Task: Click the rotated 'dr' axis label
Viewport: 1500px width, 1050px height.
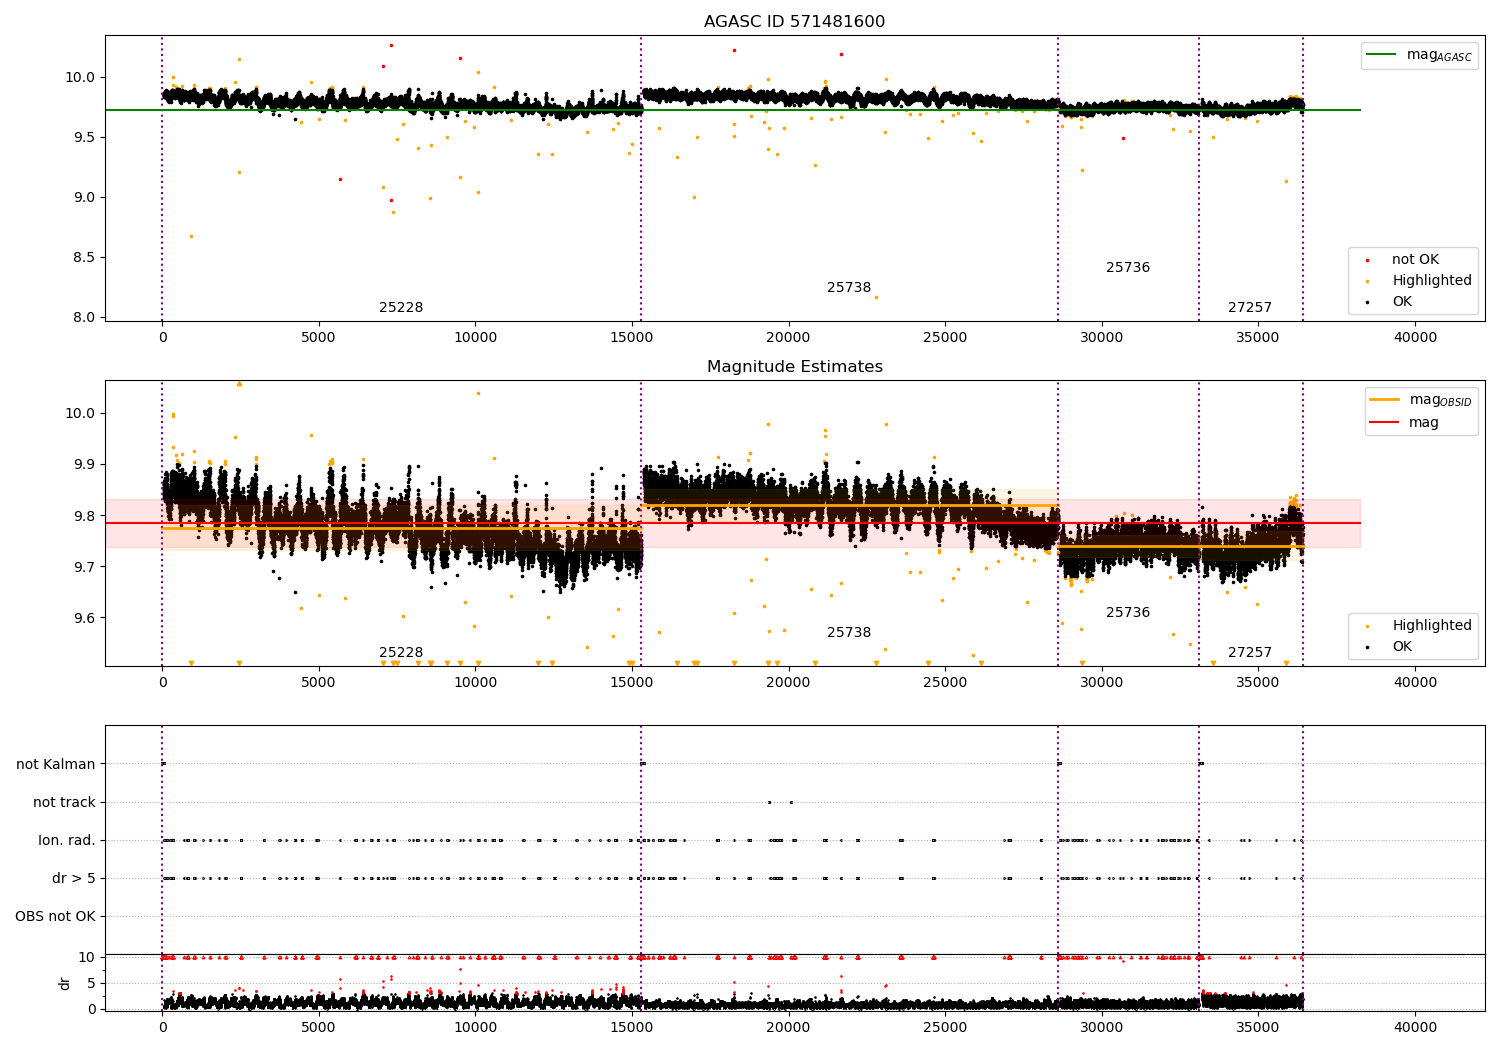Action: click(65, 983)
